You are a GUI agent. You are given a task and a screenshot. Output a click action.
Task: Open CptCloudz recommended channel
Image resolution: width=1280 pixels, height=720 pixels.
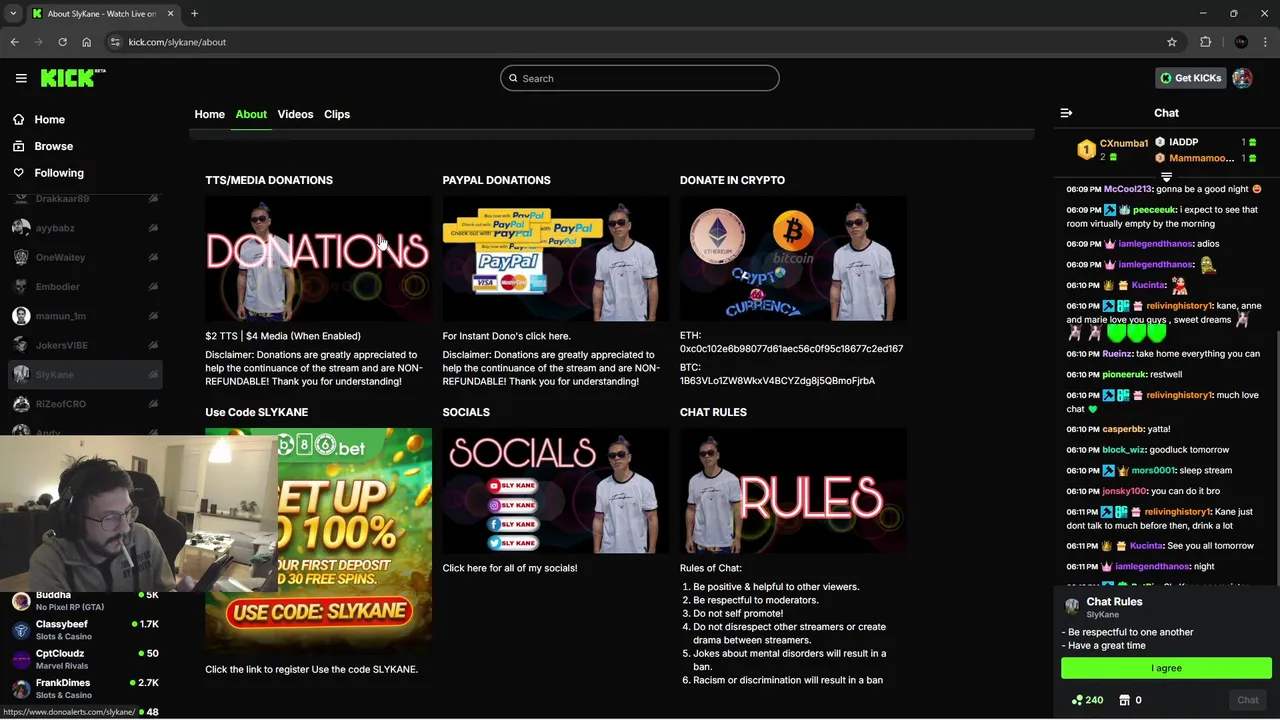(x=85, y=659)
